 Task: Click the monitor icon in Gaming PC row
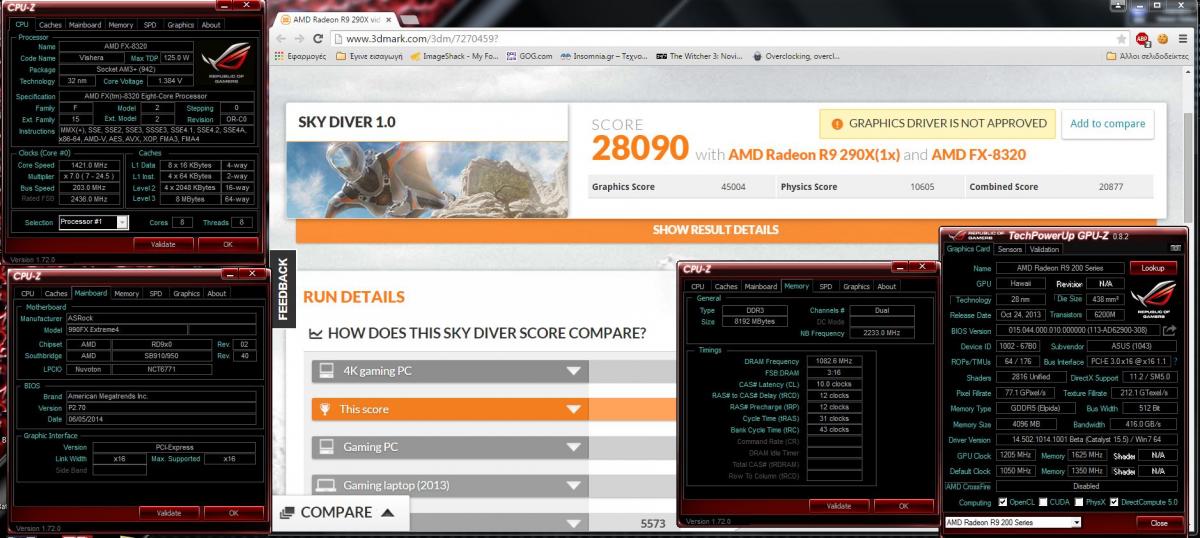pyautogui.click(x=325, y=446)
